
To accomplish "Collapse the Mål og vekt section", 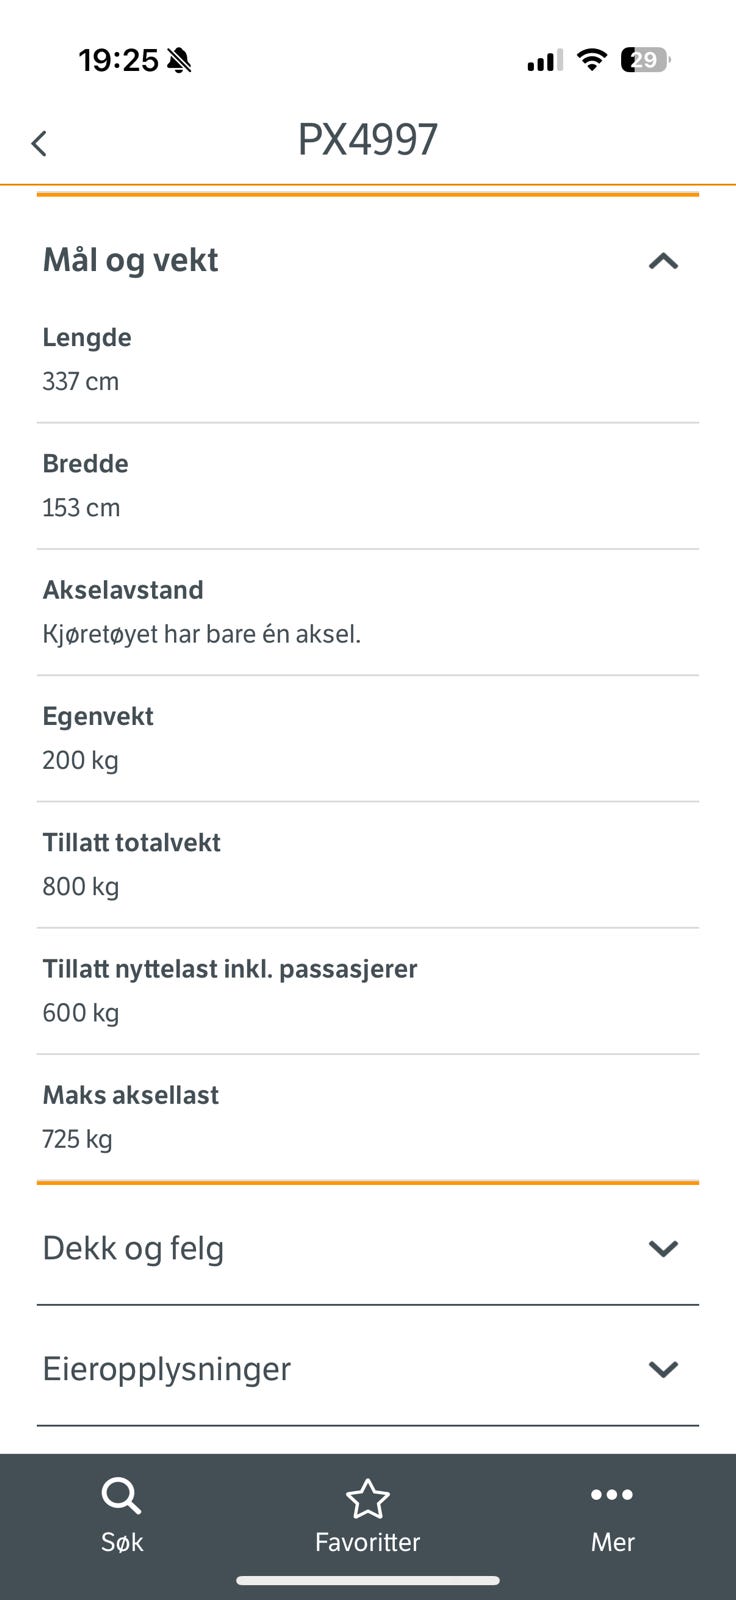I will coord(663,262).
